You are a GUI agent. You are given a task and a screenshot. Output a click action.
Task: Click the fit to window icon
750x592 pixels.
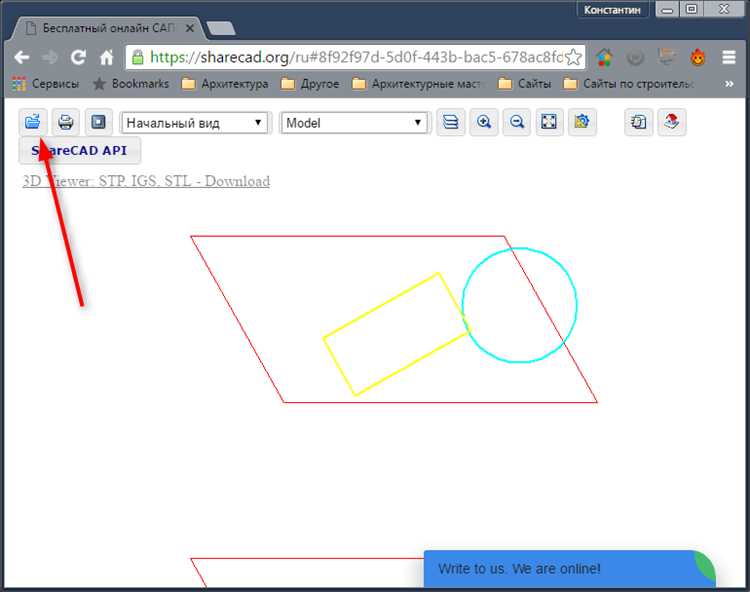(x=549, y=123)
